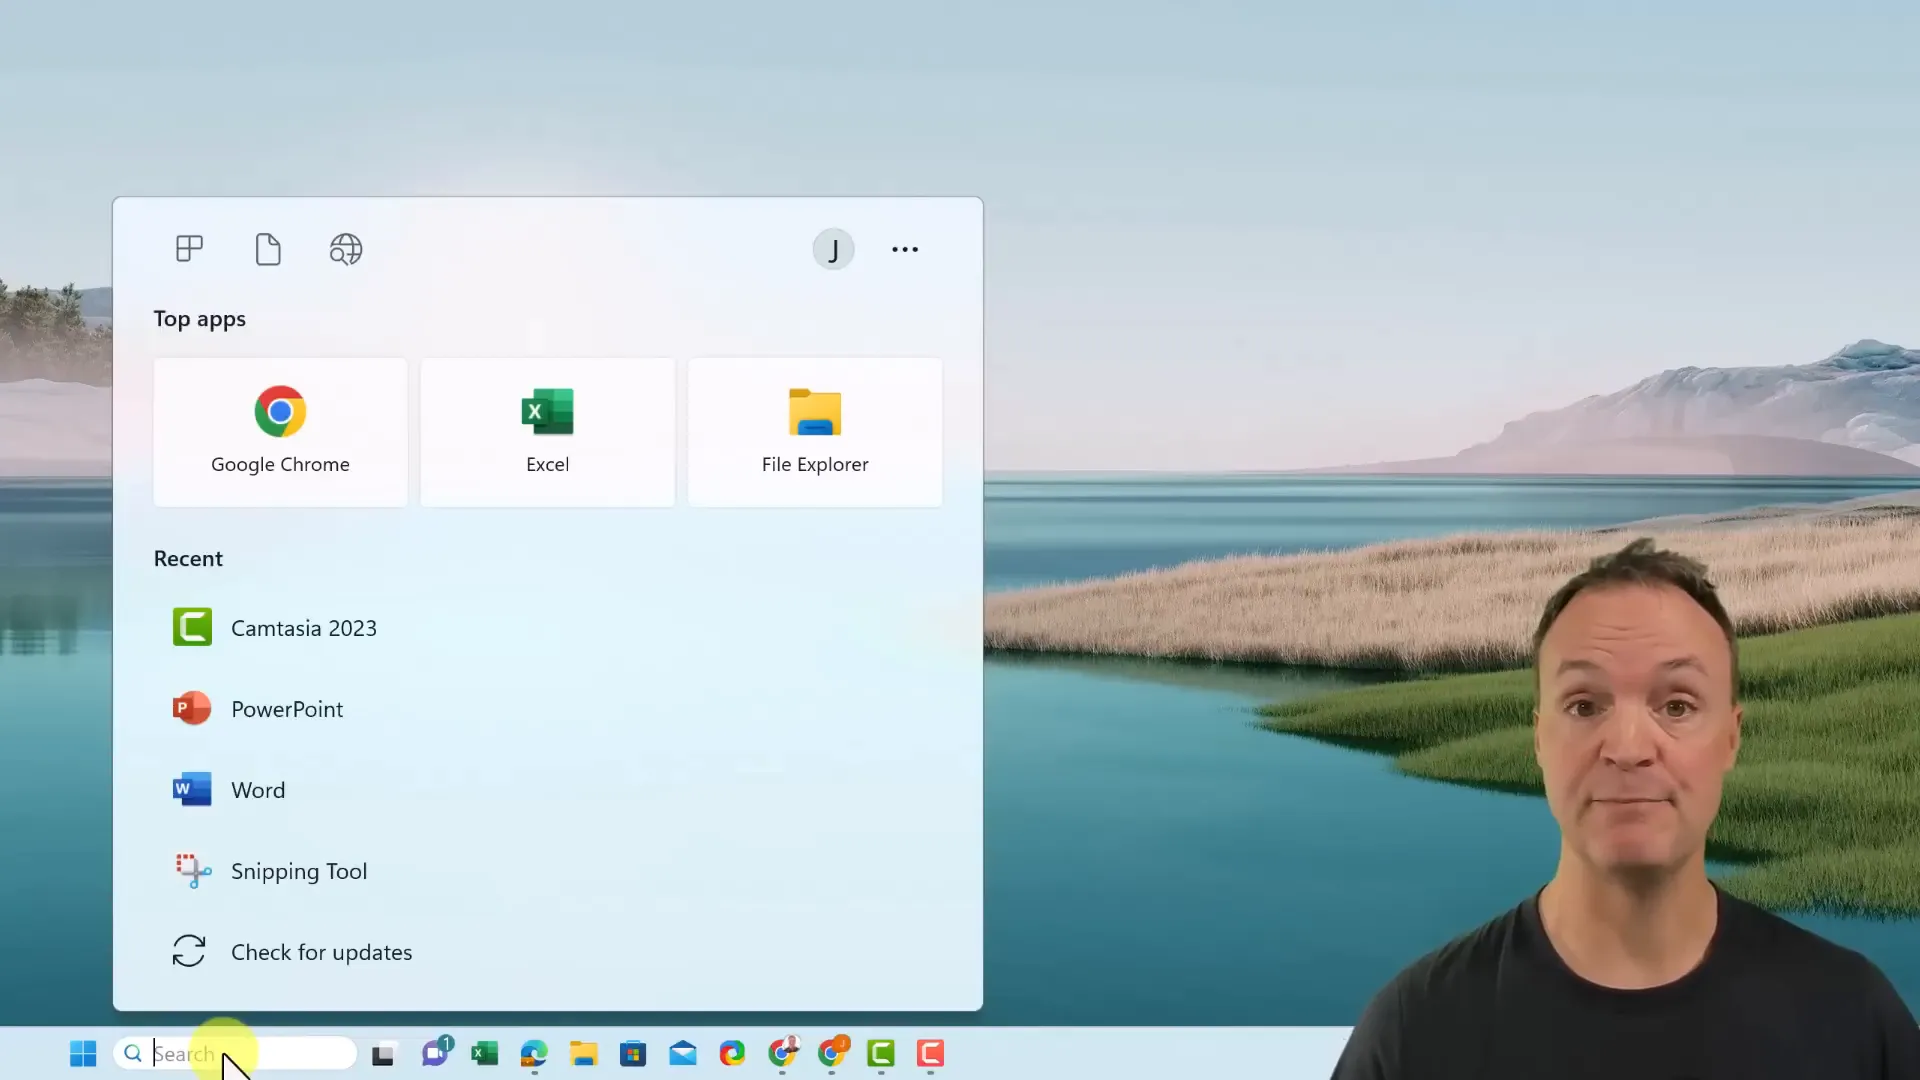Click the Windows Start button
This screenshot has height=1080, width=1920.
click(x=83, y=1053)
